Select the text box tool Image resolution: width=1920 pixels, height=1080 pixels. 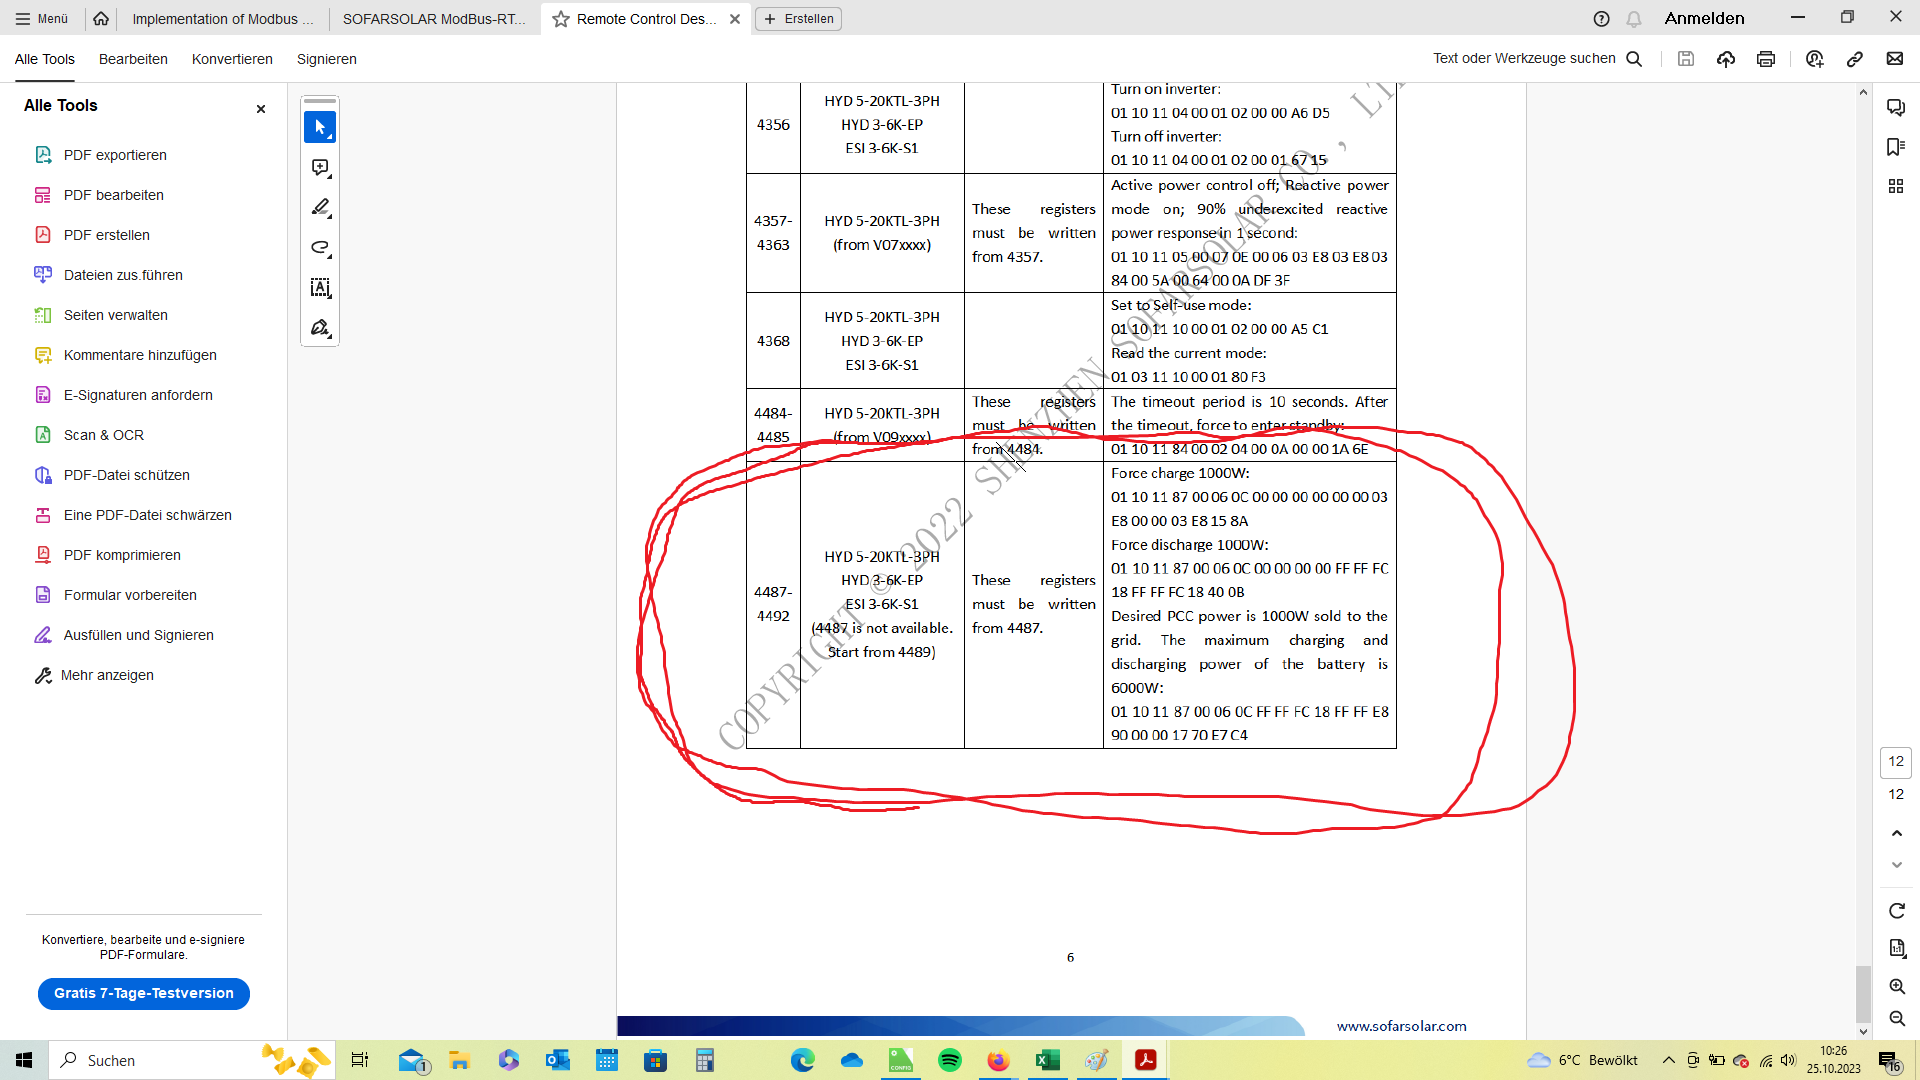click(x=320, y=288)
